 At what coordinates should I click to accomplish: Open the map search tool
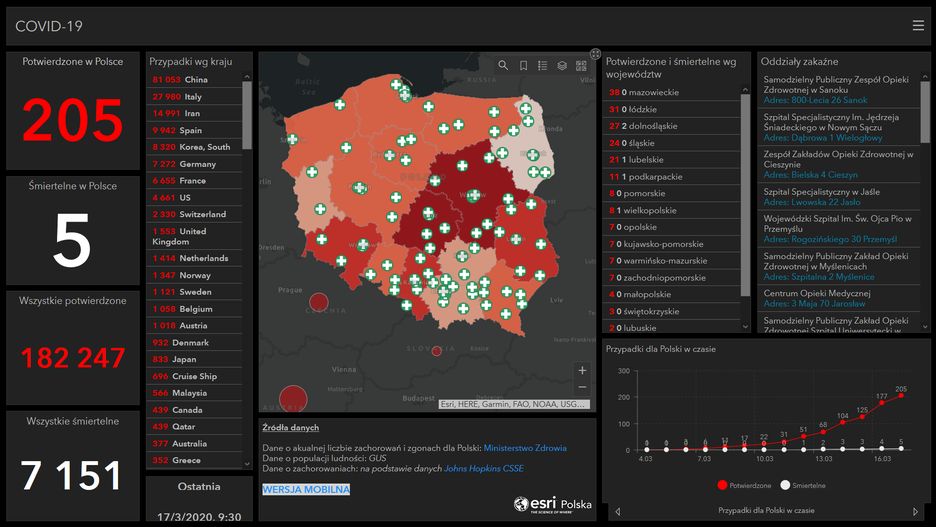tap(503, 66)
